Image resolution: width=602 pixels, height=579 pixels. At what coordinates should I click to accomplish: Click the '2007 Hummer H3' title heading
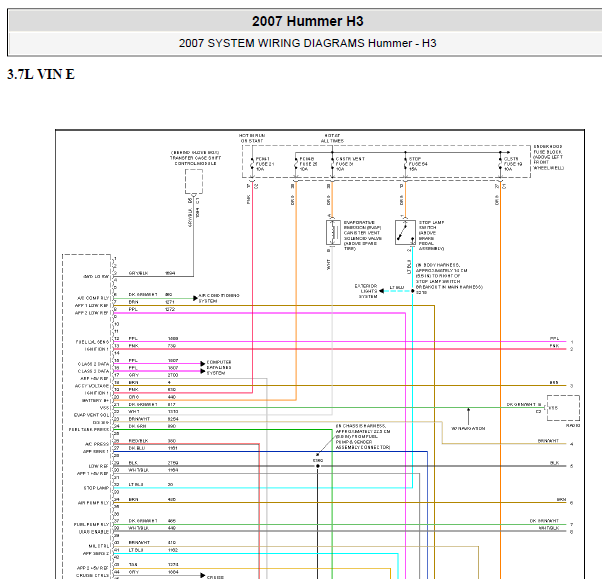308,21
